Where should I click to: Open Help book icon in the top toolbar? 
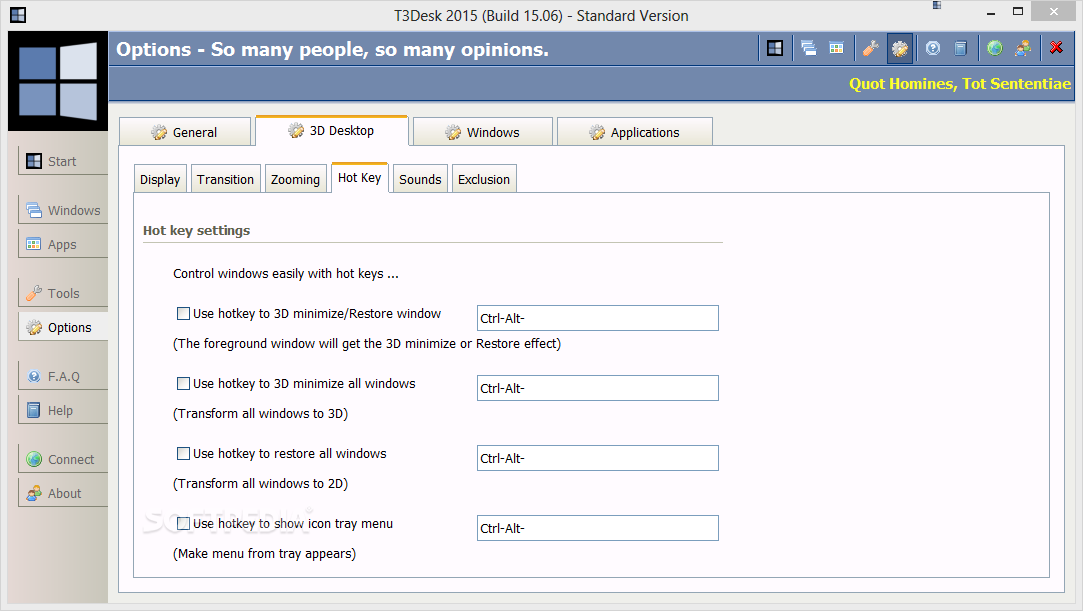(960, 48)
